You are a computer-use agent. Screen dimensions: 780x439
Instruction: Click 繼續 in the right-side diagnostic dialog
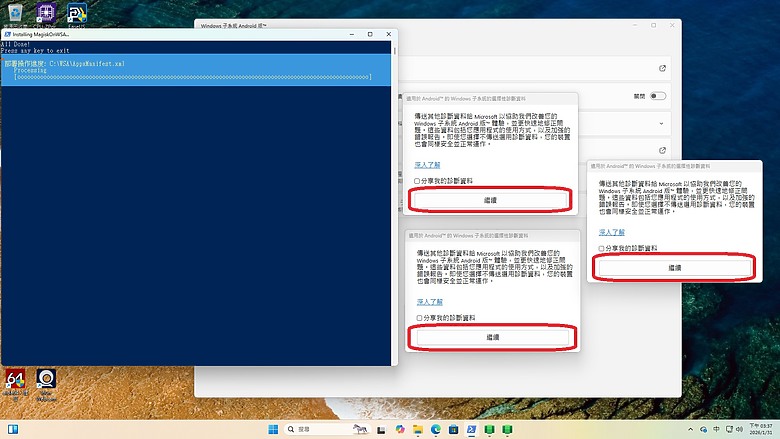[675, 267]
